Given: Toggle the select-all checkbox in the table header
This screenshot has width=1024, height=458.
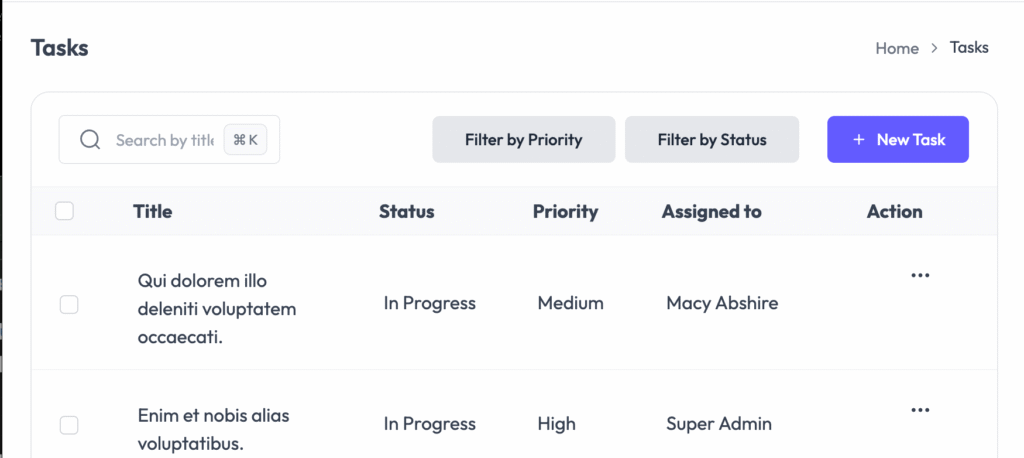Looking at the screenshot, I should [65, 211].
